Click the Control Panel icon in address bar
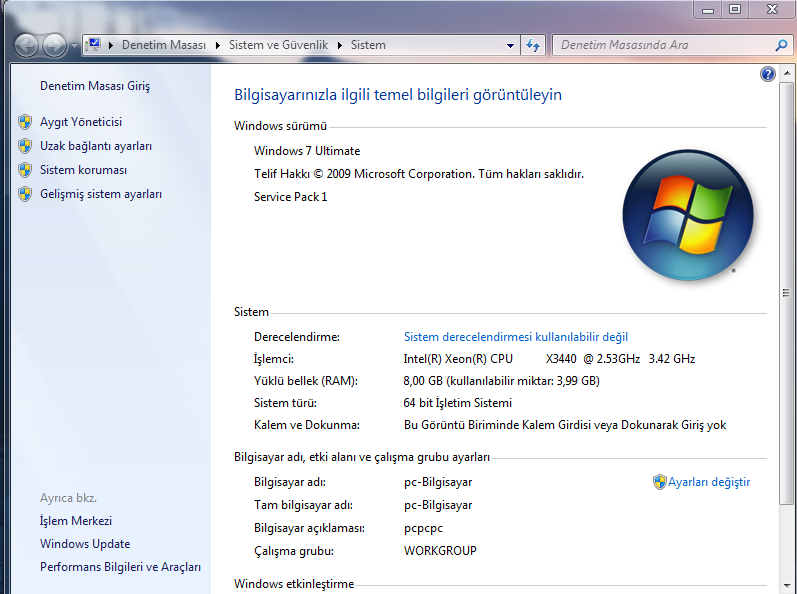 tap(94, 45)
